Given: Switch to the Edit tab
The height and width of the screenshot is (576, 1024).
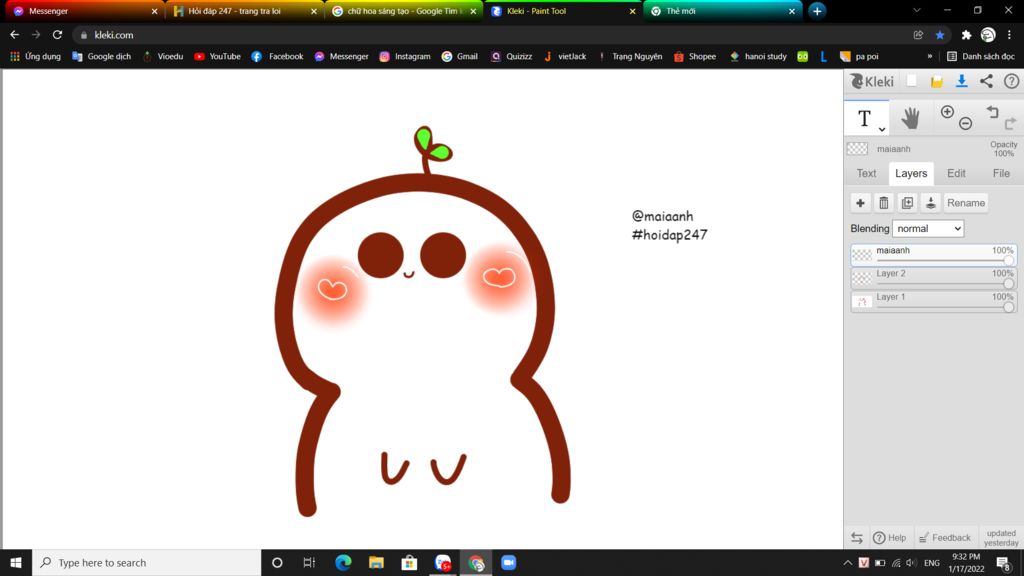Looking at the screenshot, I should pyautogui.click(x=956, y=173).
